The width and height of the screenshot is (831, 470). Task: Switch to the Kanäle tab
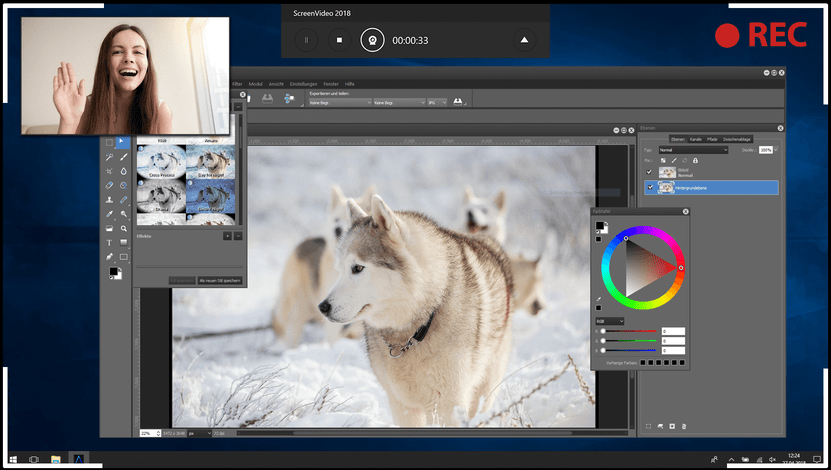pos(695,139)
